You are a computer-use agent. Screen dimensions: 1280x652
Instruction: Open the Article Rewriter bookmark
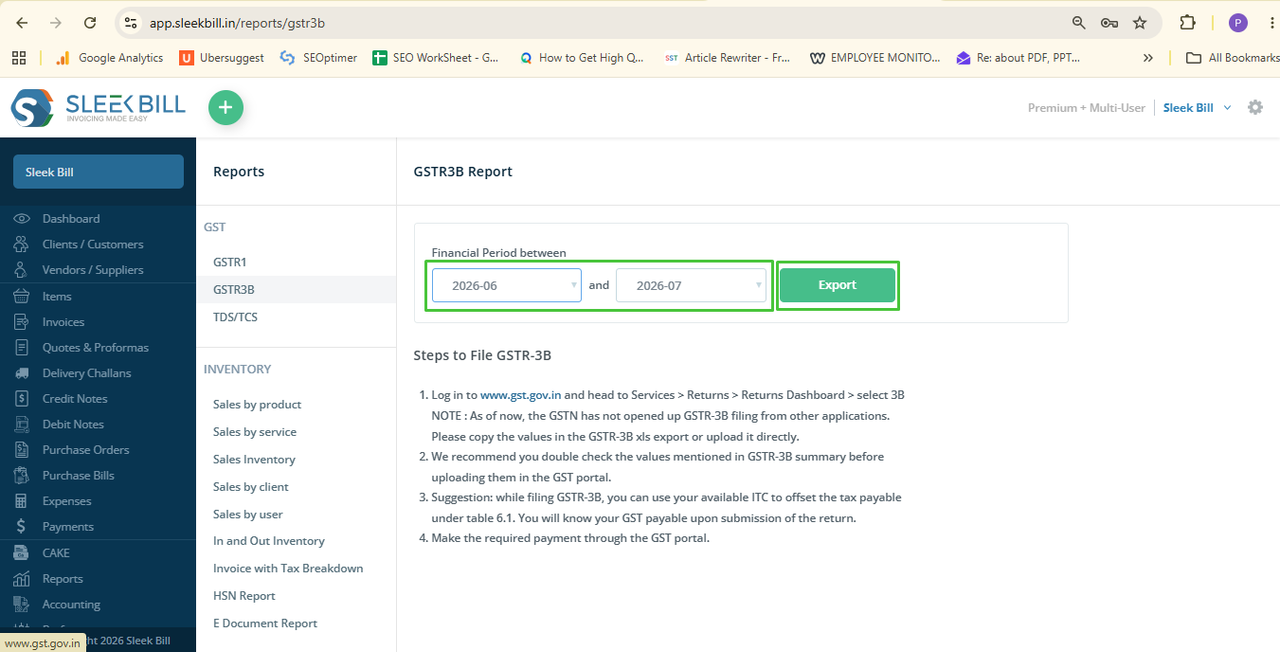click(726, 58)
